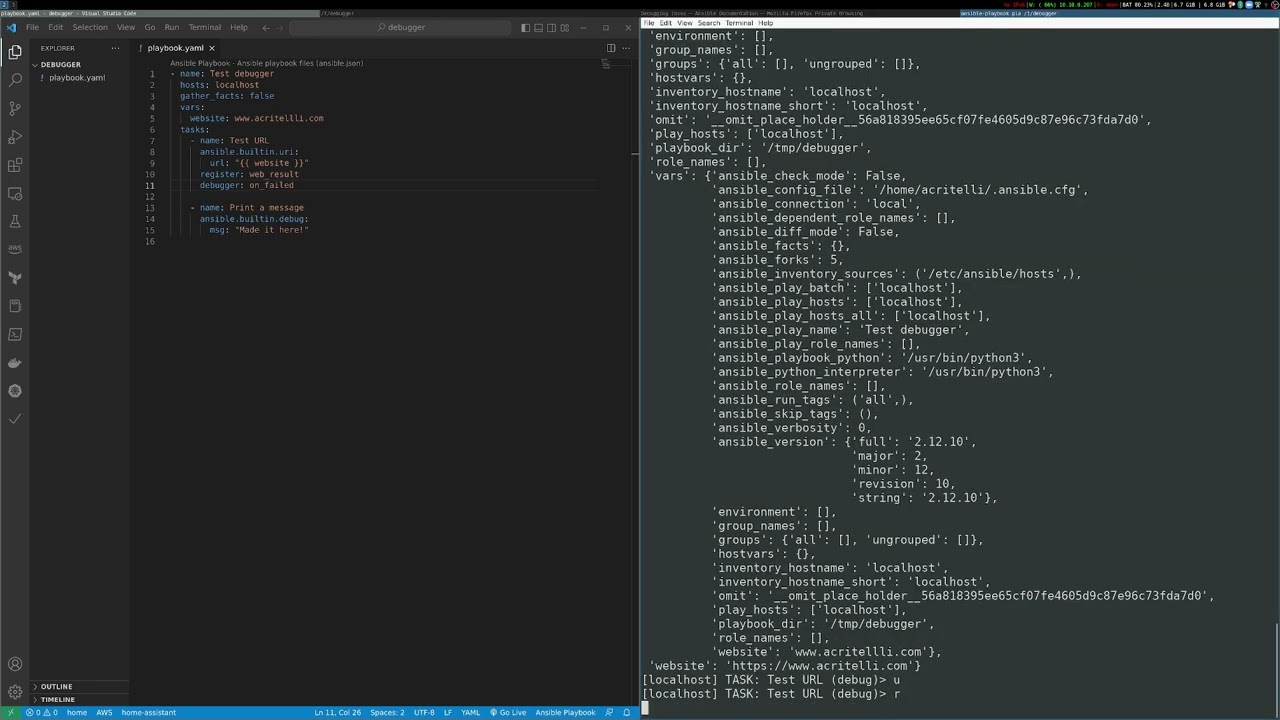This screenshot has width=1280, height=720.
Task: Open the terminal window's View menu
Action: (684, 23)
